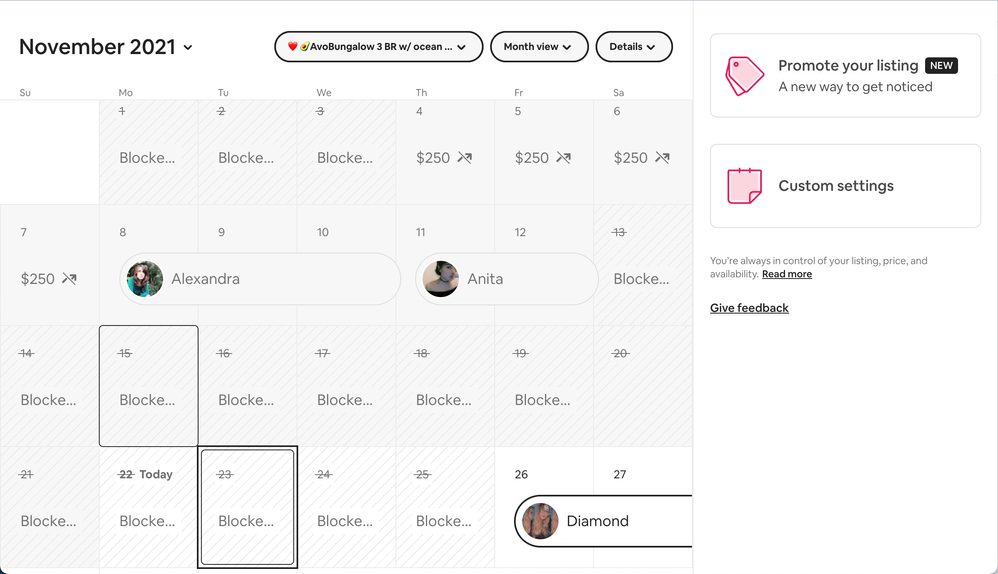Image resolution: width=998 pixels, height=574 pixels.
Task: Select the blocked November 23 cell
Action: [x=247, y=507]
